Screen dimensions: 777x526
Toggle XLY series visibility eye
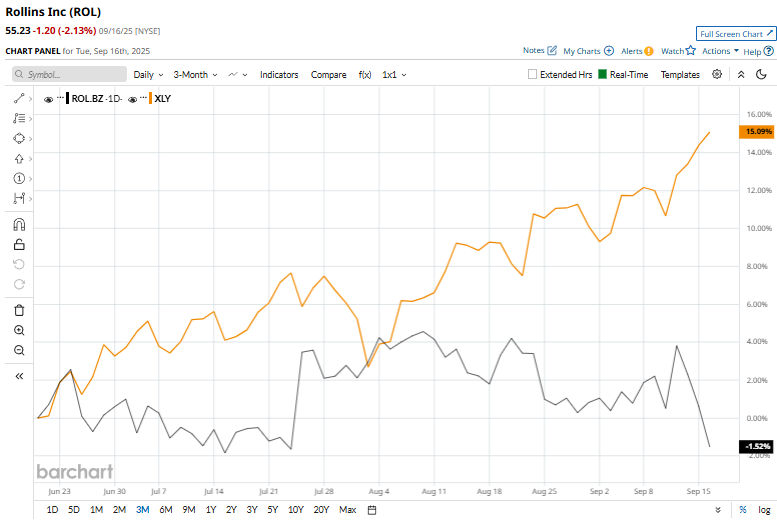(132, 99)
